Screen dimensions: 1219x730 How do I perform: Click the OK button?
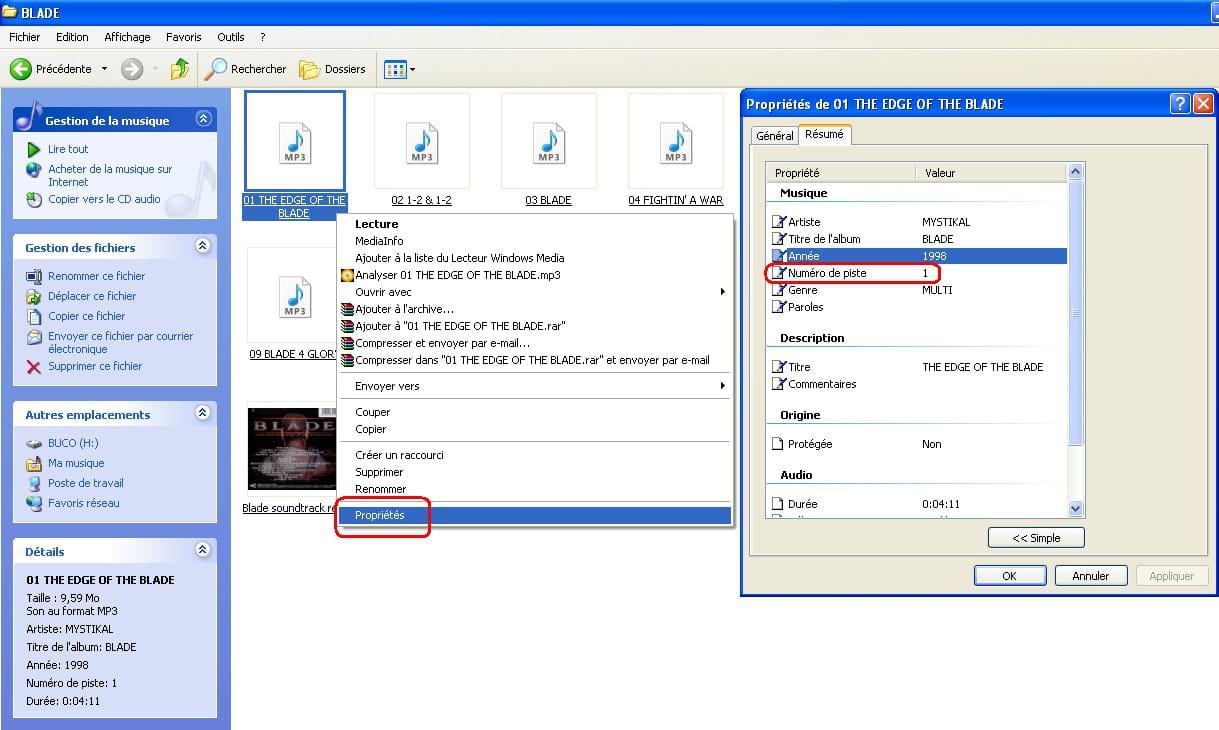tap(1010, 576)
